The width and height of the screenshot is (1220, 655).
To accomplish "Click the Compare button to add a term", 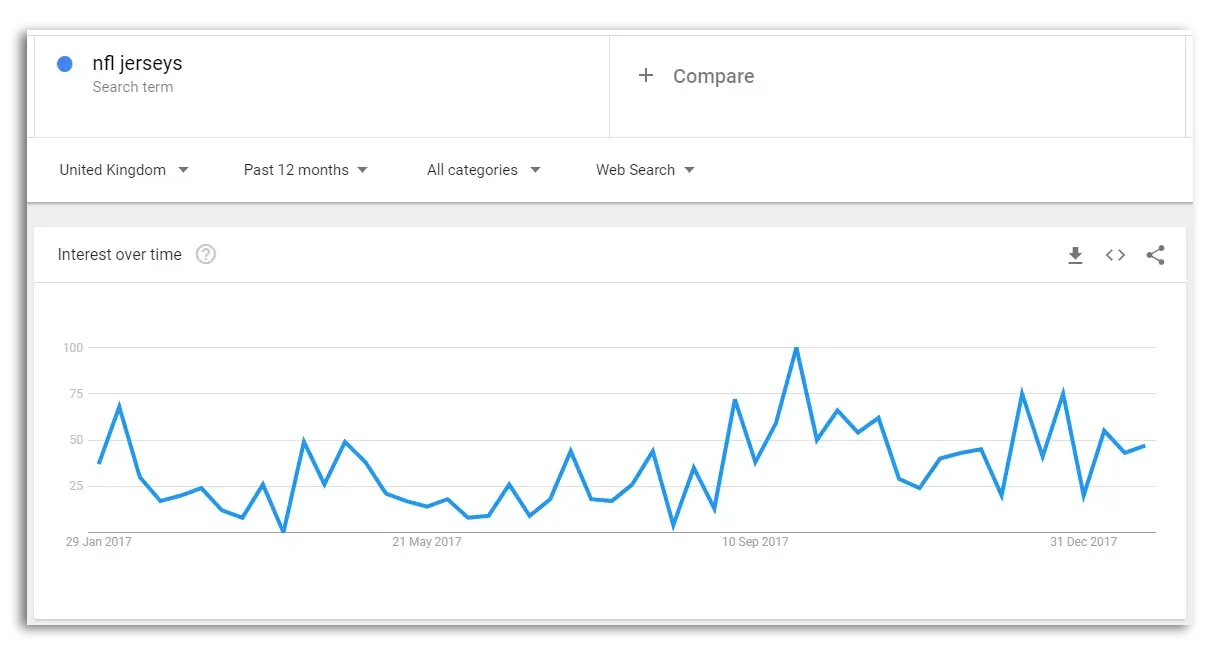I will [x=713, y=76].
